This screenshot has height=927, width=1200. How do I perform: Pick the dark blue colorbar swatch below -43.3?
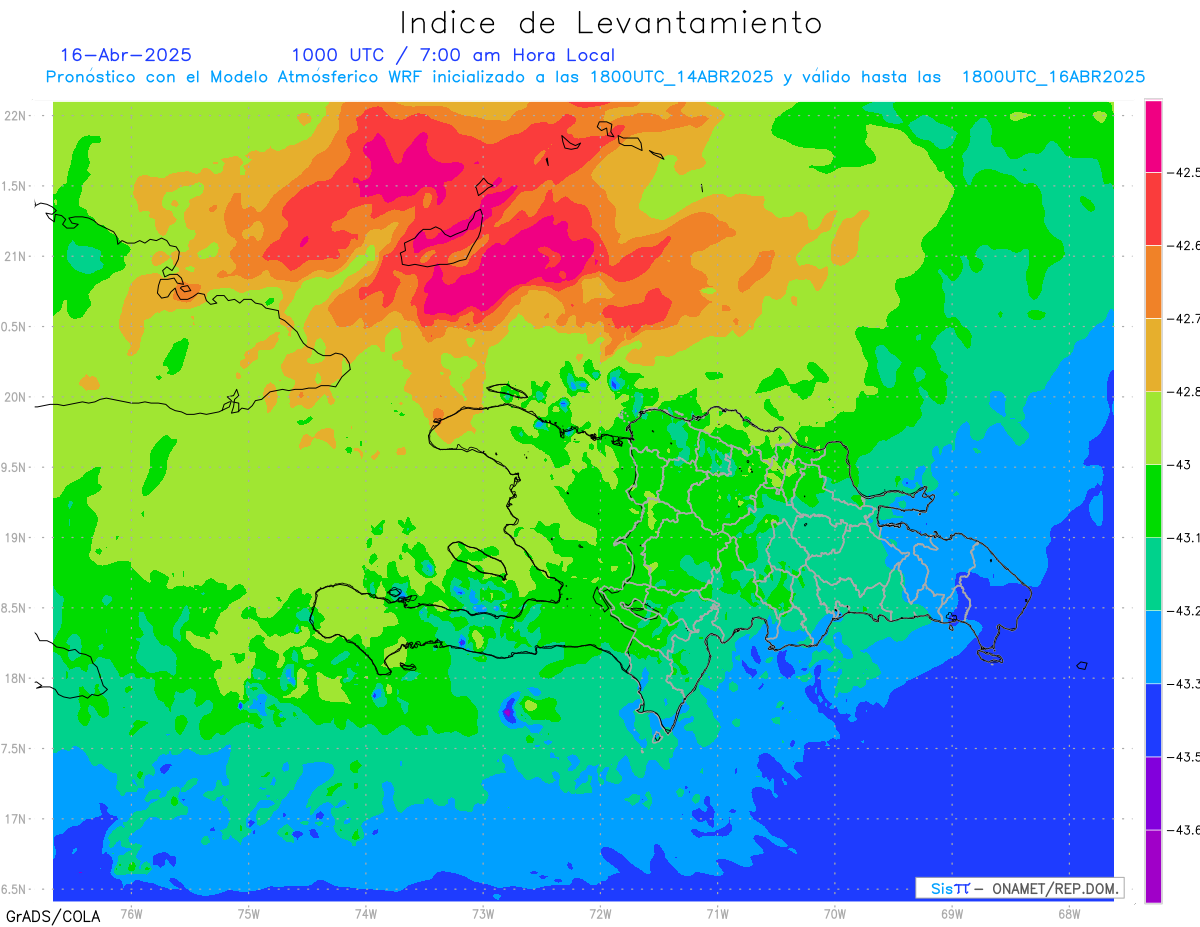pyautogui.click(x=1153, y=719)
